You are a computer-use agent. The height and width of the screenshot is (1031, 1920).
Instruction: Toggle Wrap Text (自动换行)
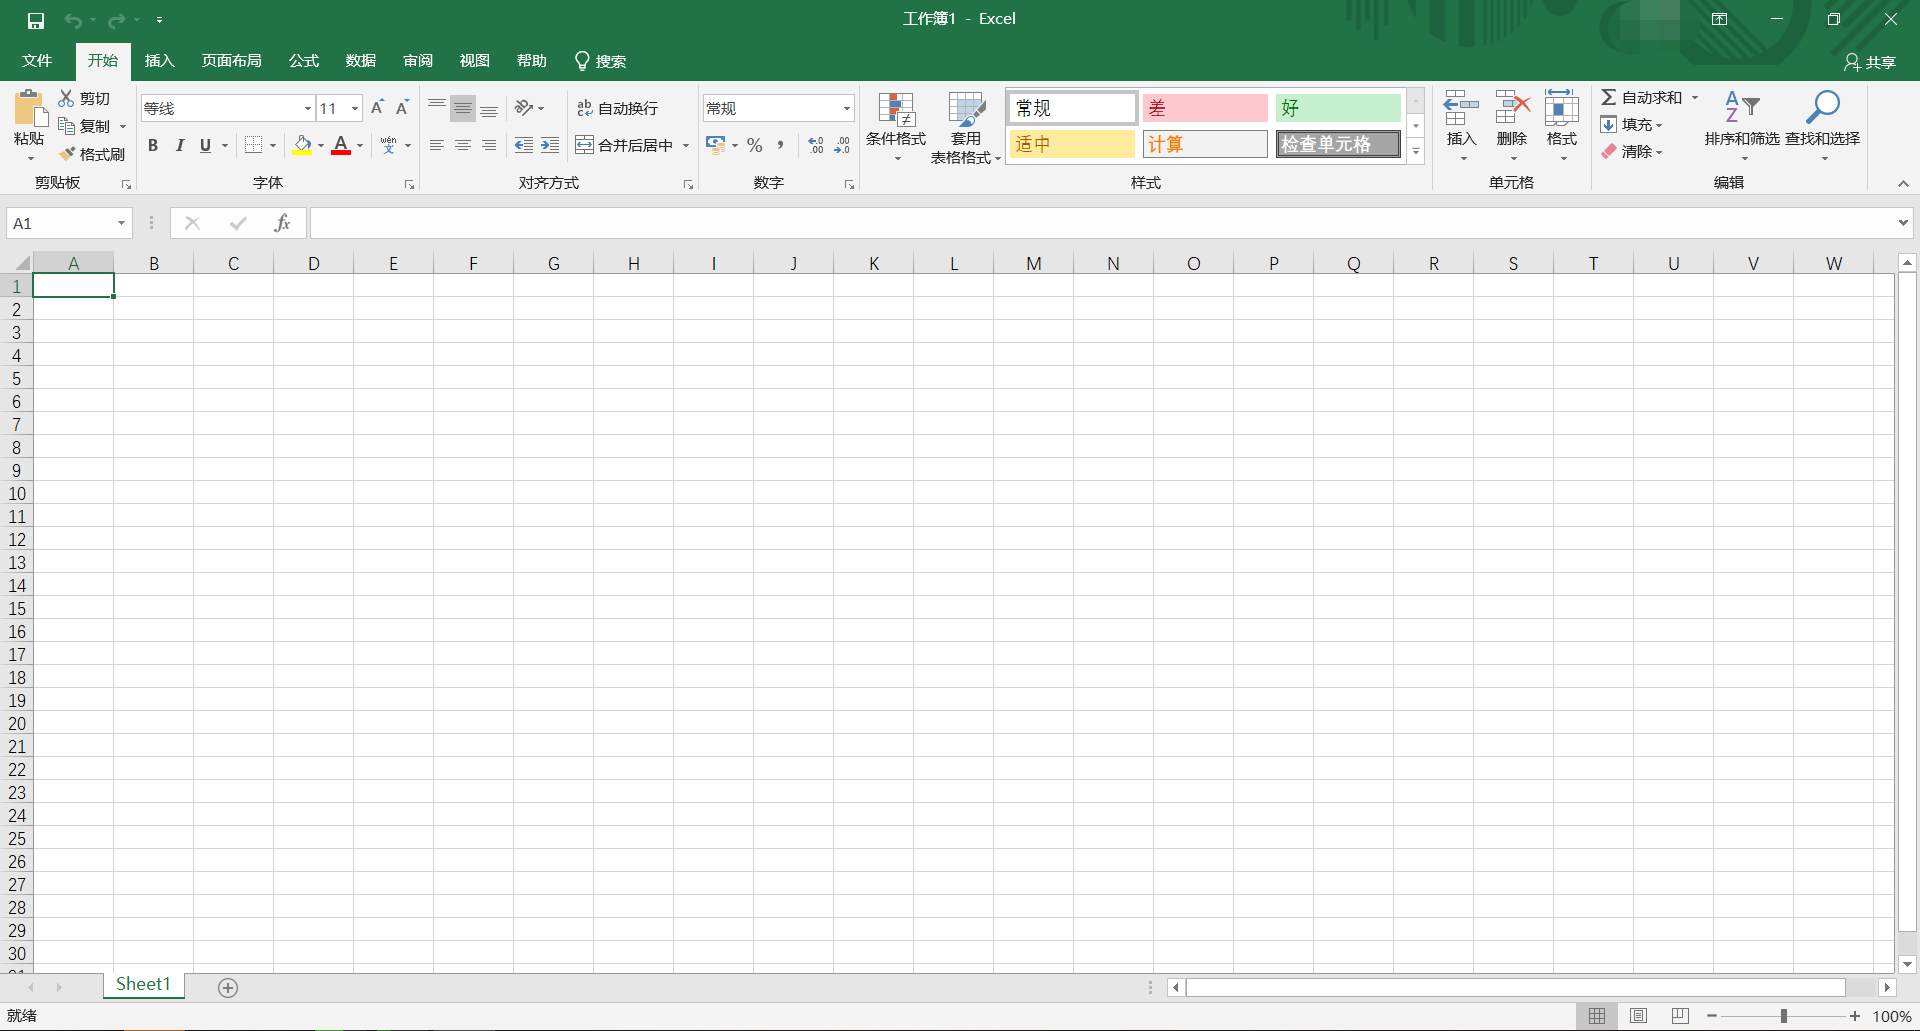coord(617,108)
